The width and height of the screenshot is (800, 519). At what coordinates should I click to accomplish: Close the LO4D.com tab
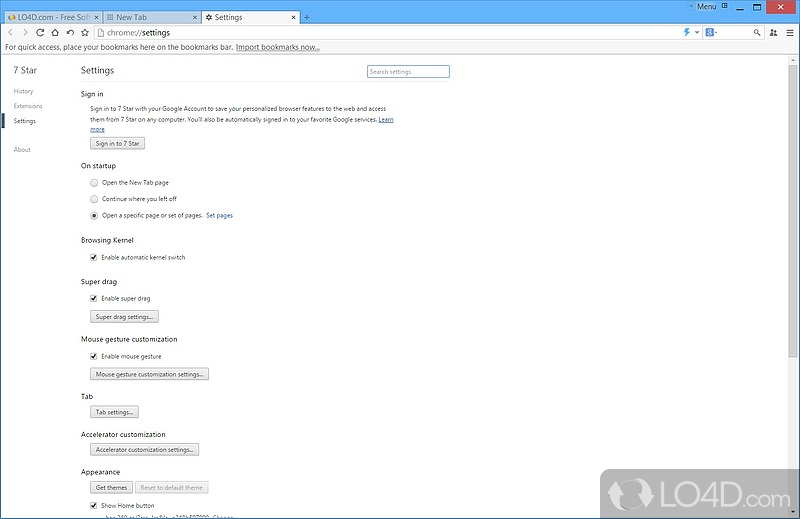(x=96, y=17)
